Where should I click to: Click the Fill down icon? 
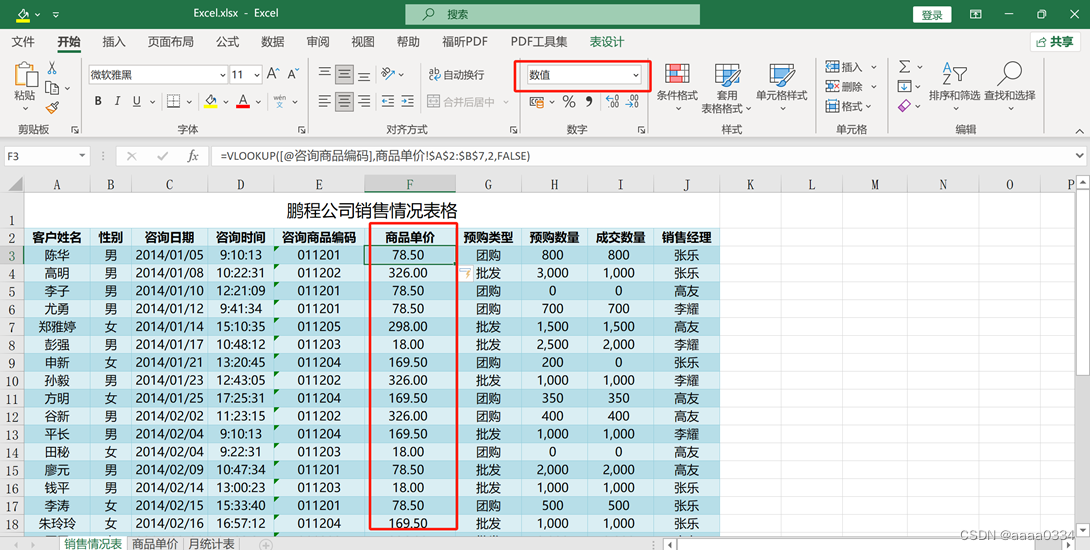click(x=904, y=86)
